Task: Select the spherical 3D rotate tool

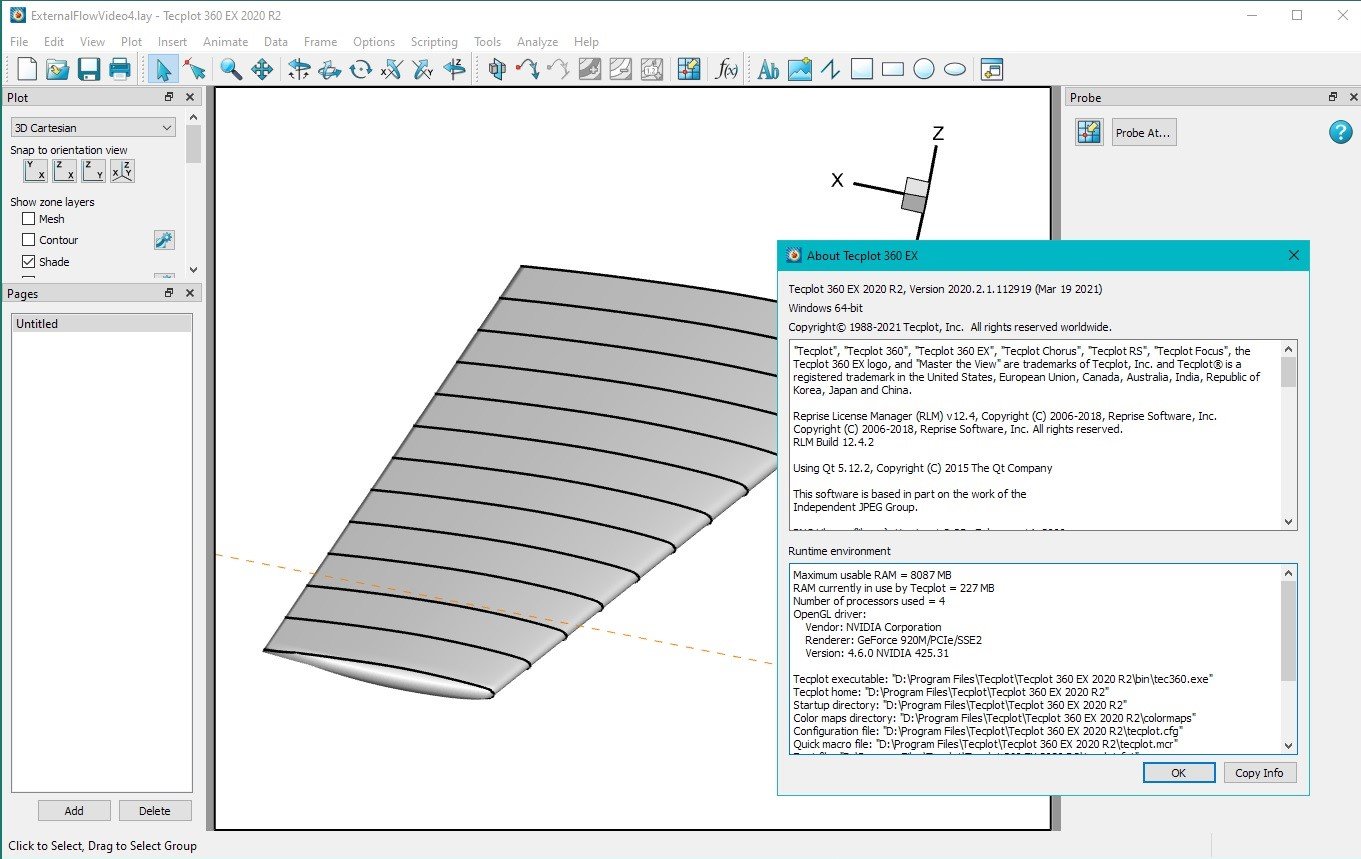Action: 299,69
